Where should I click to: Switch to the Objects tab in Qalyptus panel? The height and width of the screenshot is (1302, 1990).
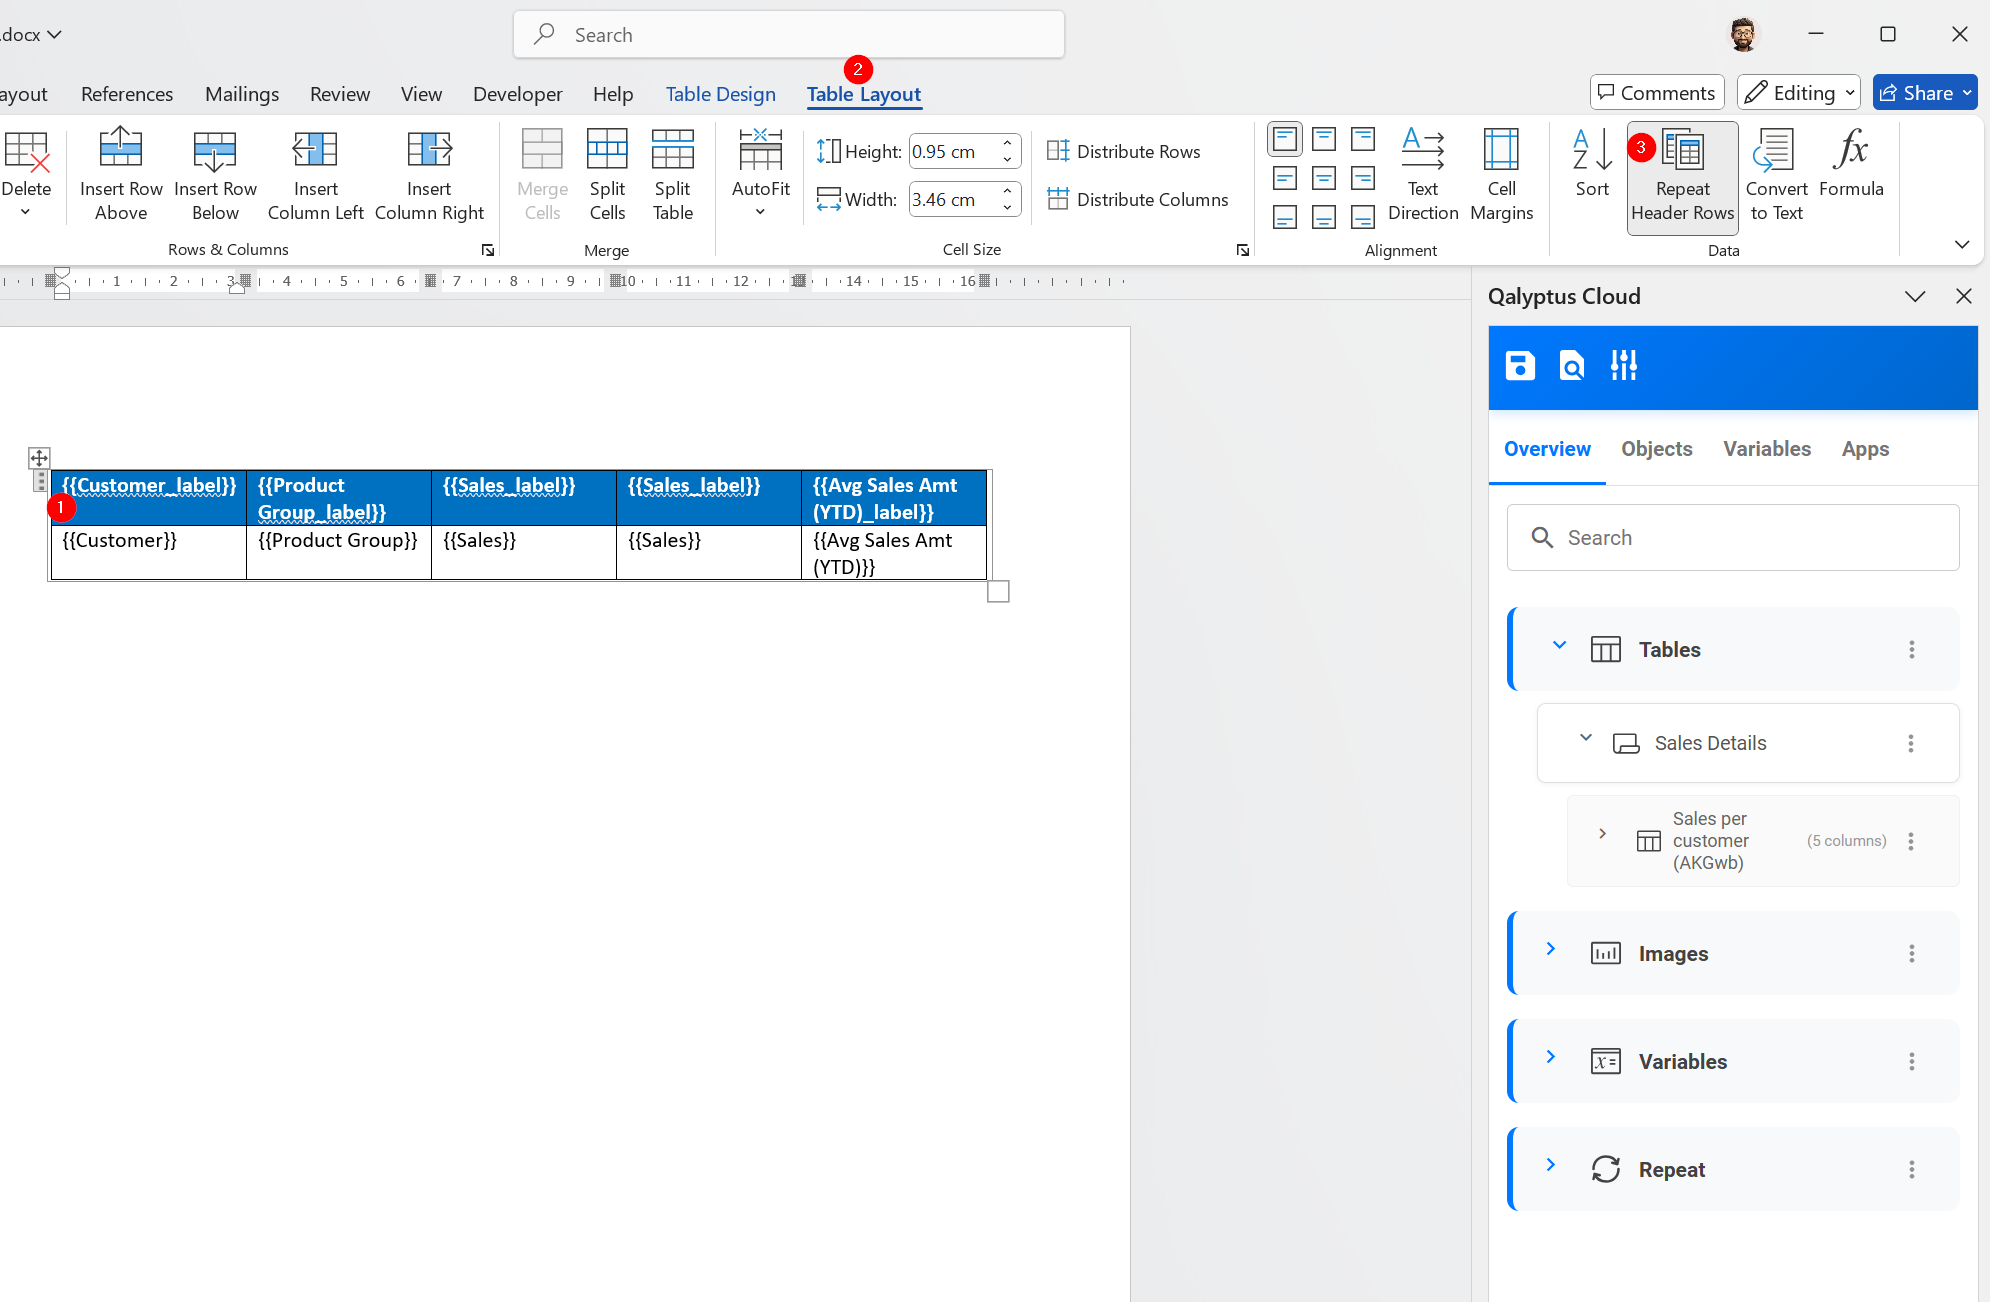point(1656,449)
